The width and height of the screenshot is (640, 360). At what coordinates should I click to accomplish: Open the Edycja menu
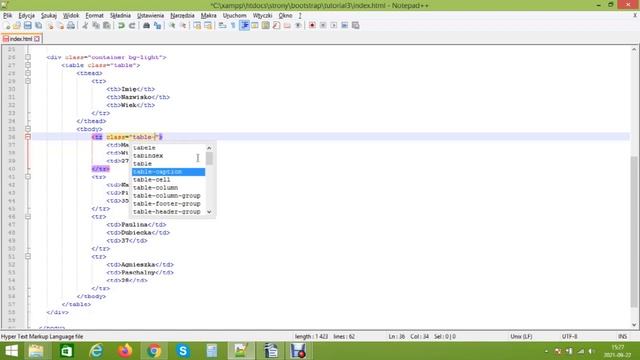click(x=27, y=16)
